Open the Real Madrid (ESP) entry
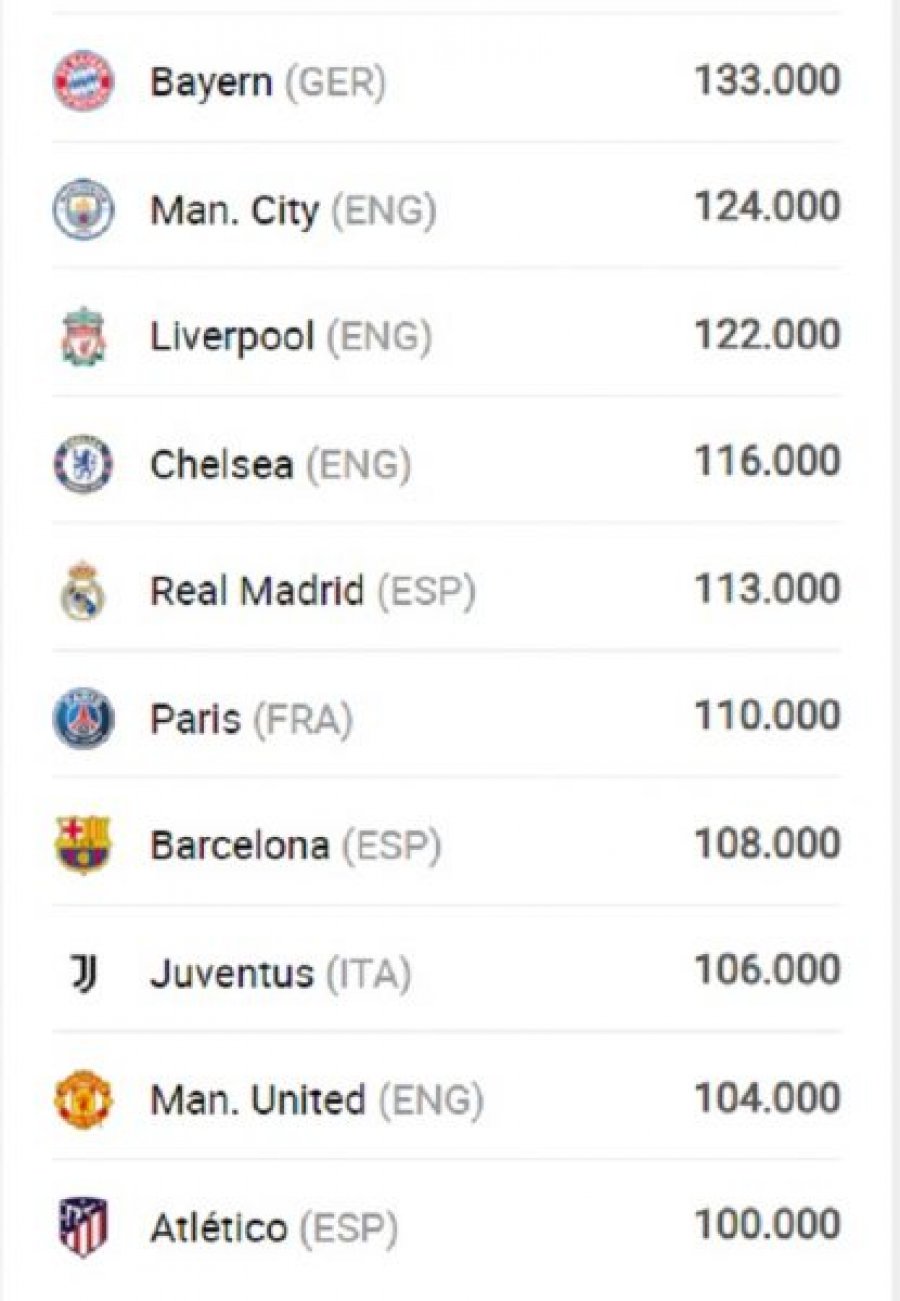Viewport: 900px width, 1301px height. click(x=313, y=592)
